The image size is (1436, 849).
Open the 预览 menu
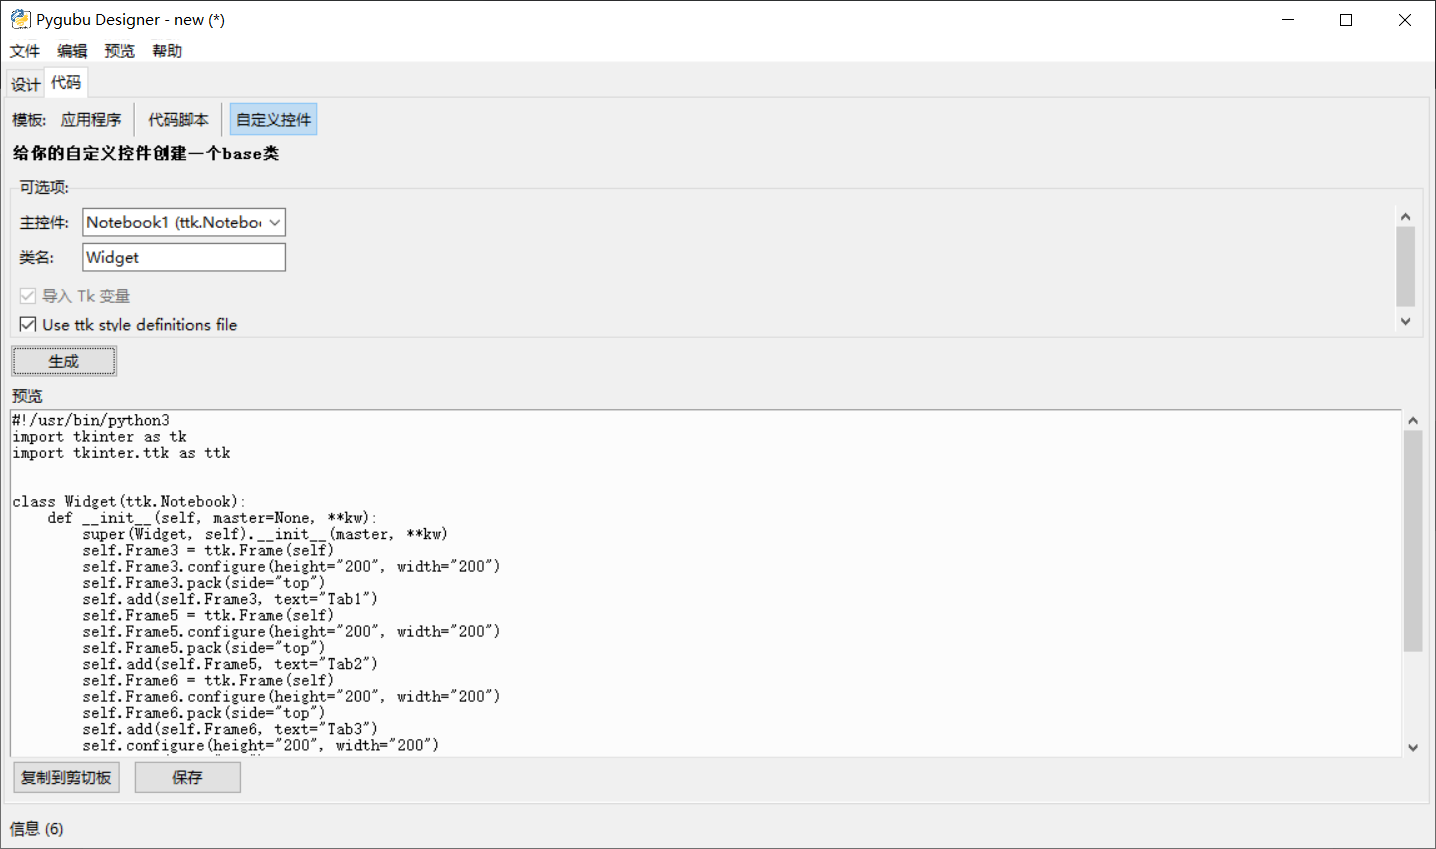click(119, 51)
